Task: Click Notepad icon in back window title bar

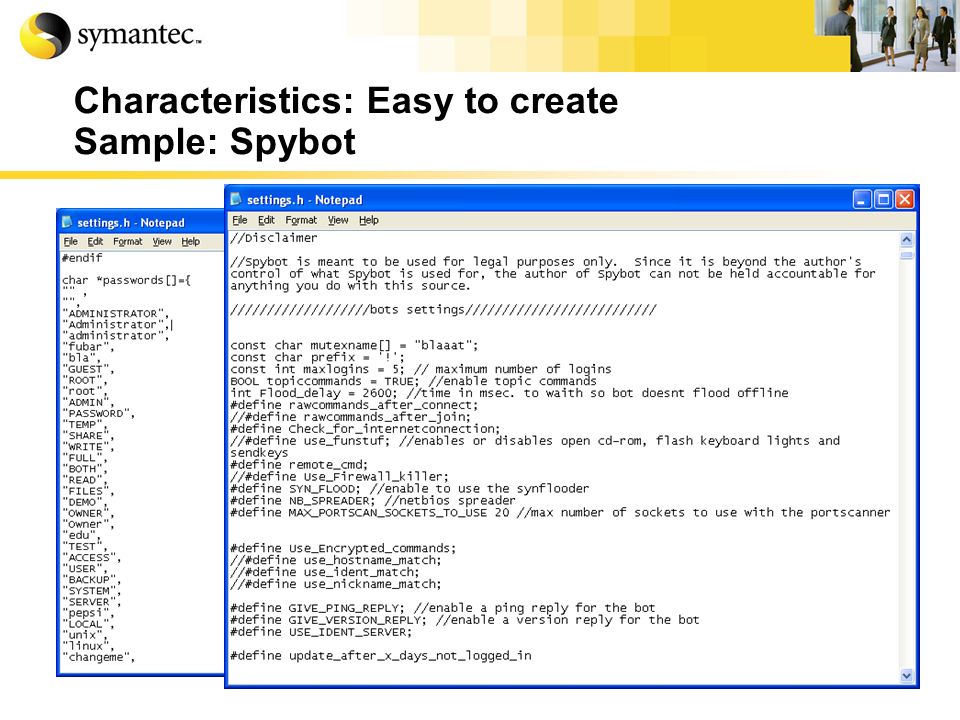Action: click(67, 222)
